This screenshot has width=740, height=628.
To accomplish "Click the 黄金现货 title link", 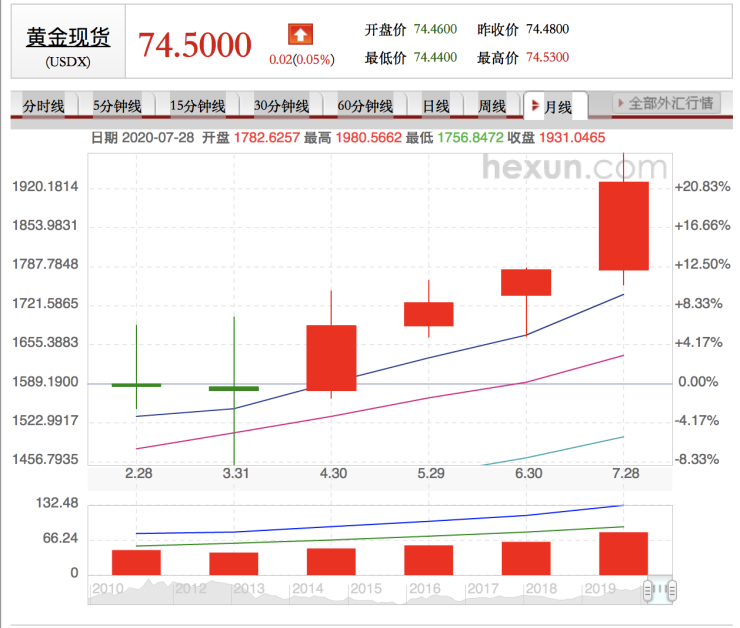I will pos(67,37).
